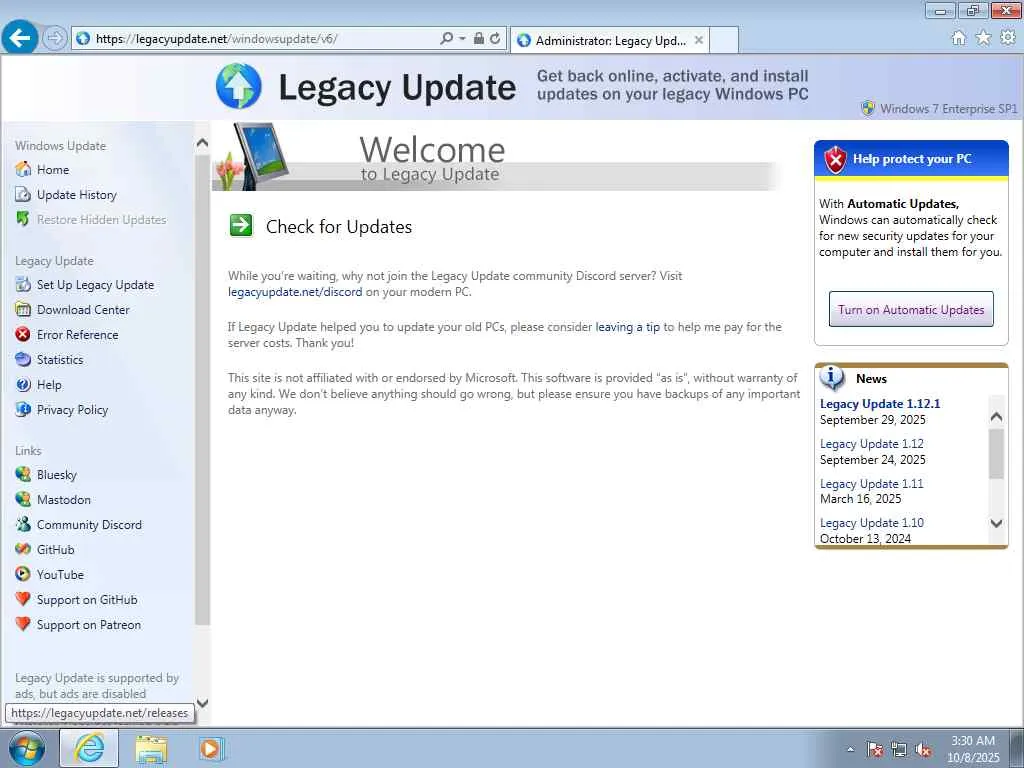Click the Statistics icon in sidebar
1024x768 pixels.
[x=23, y=359]
